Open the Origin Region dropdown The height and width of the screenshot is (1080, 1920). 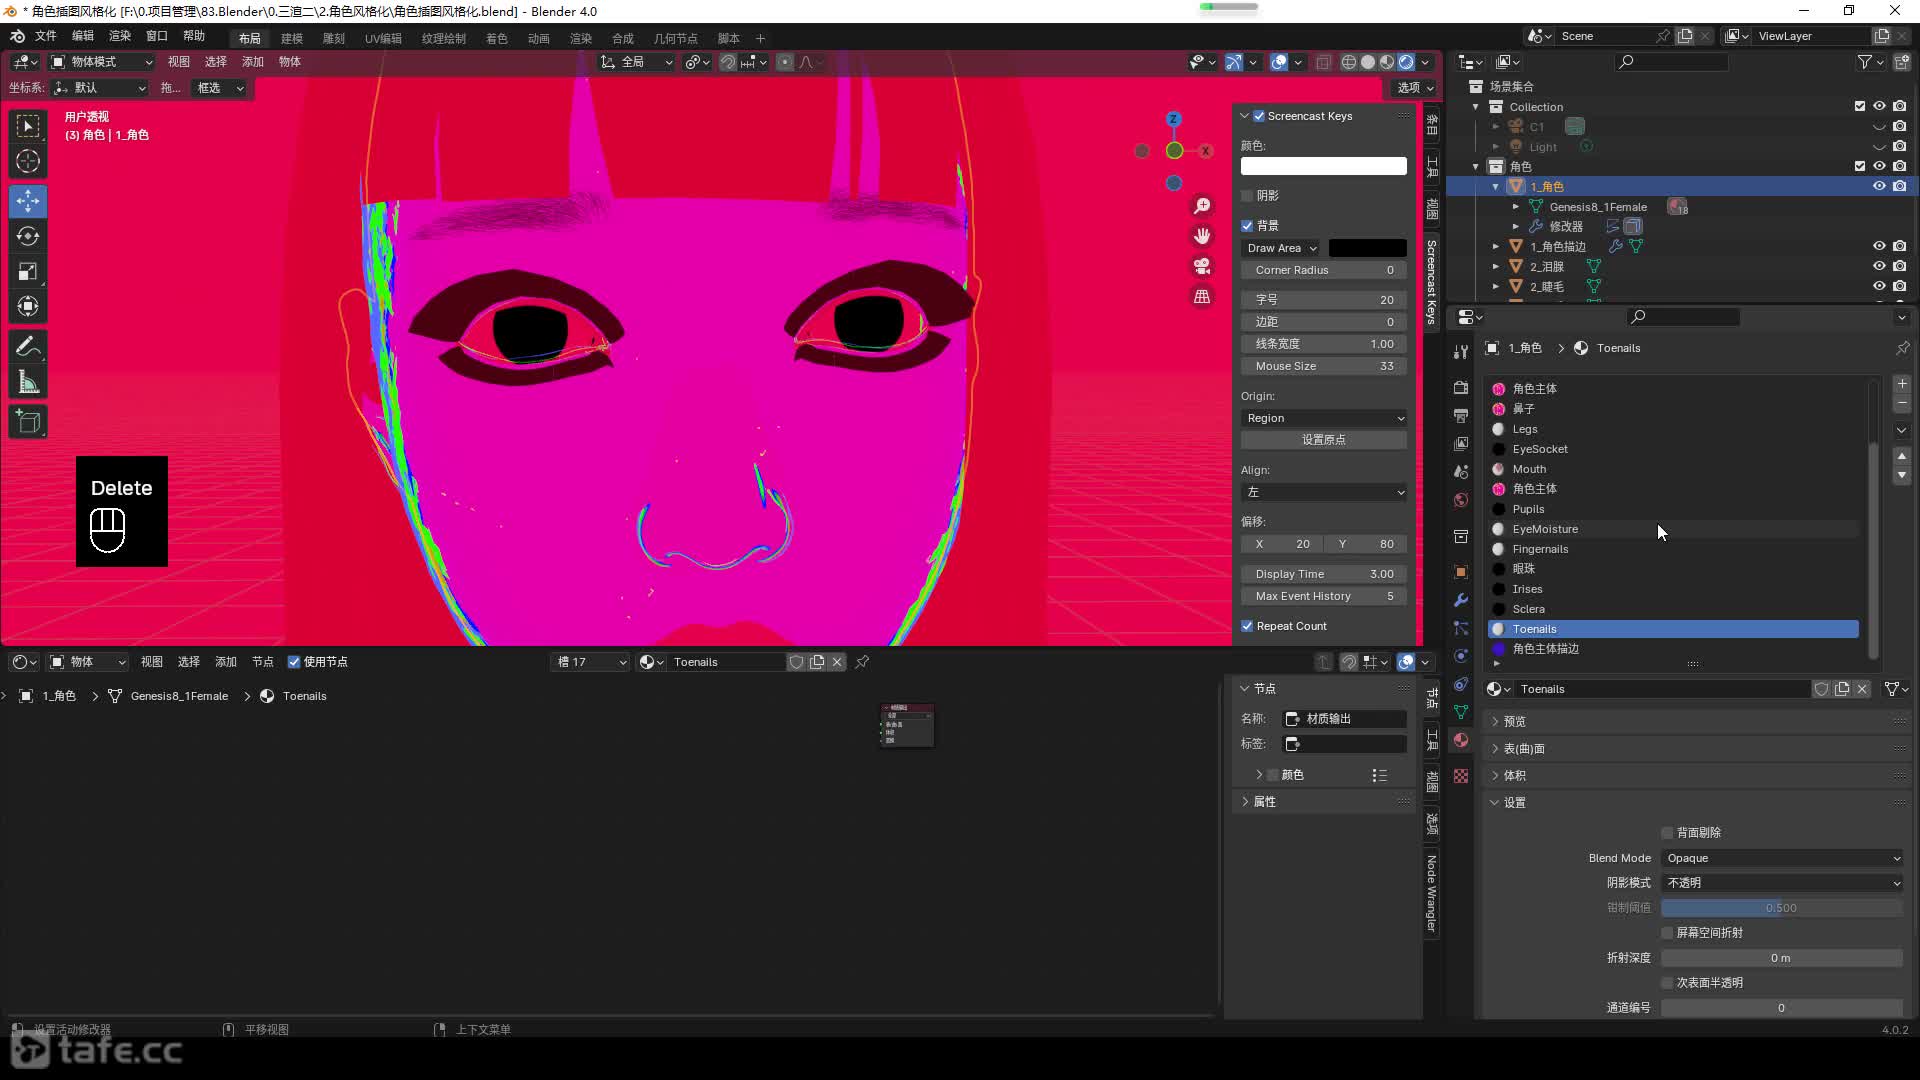click(1324, 418)
